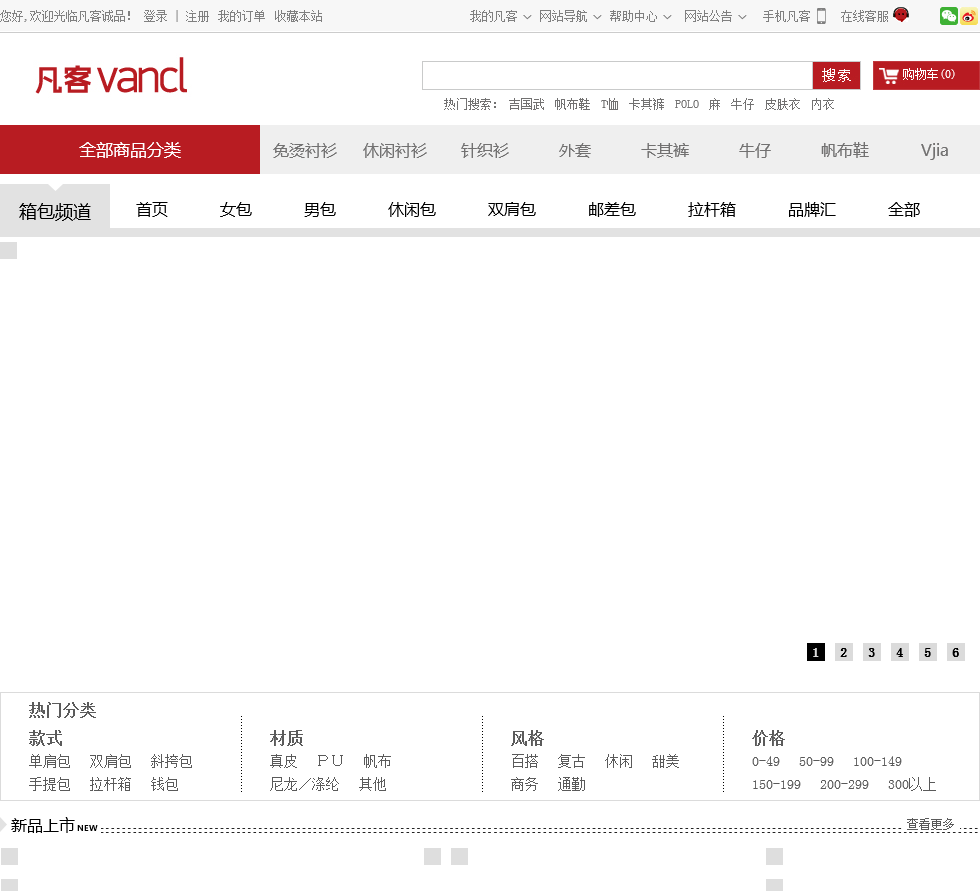Go to banner slide 4
980x891 pixels.
(x=900, y=652)
